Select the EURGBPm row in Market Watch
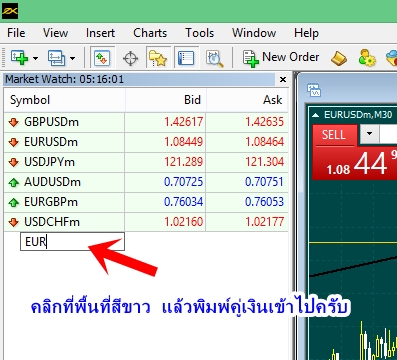The image size is (397, 360). pyautogui.click(x=146, y=202)
